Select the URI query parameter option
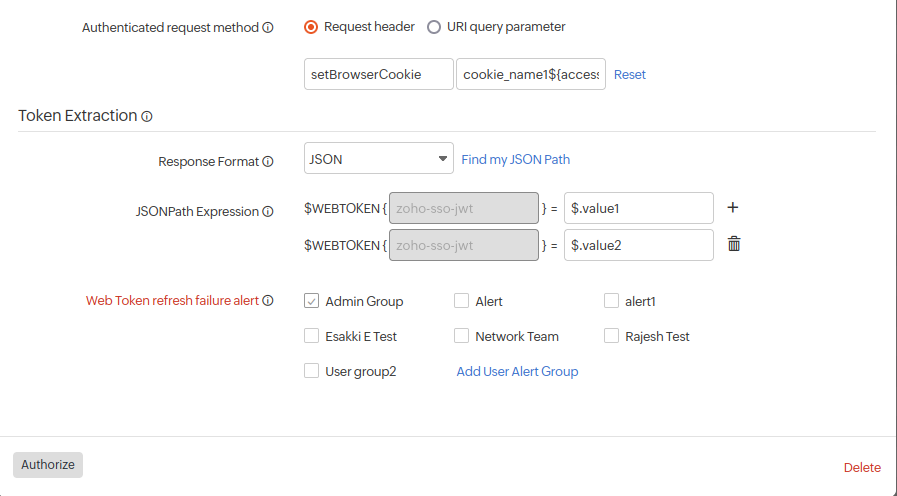 pyautogui.click(x=434, y=27)
